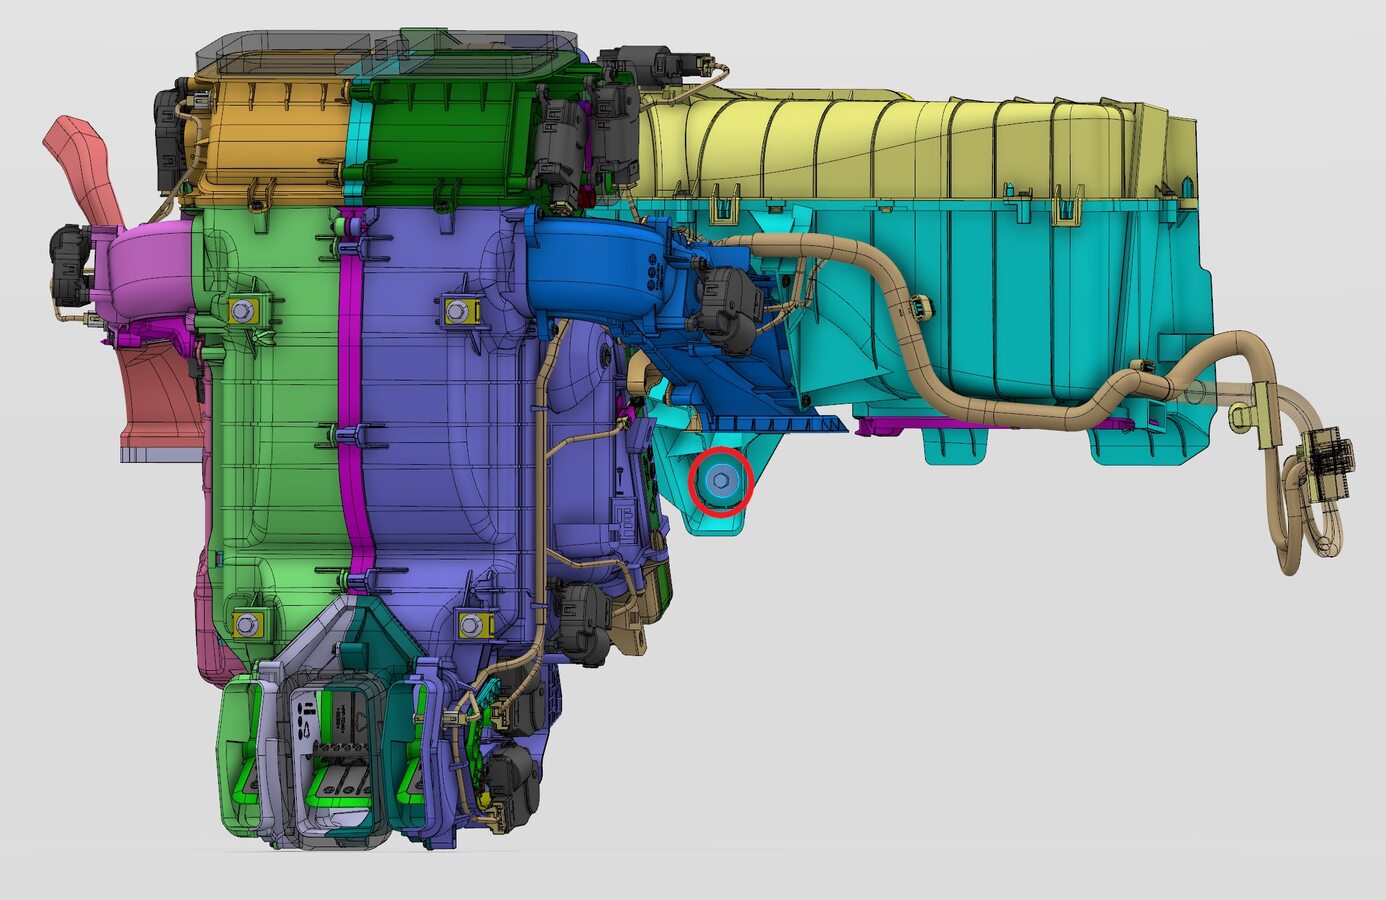Select the large cyan blower housing
The image size is (1386, 900).
1000,290
